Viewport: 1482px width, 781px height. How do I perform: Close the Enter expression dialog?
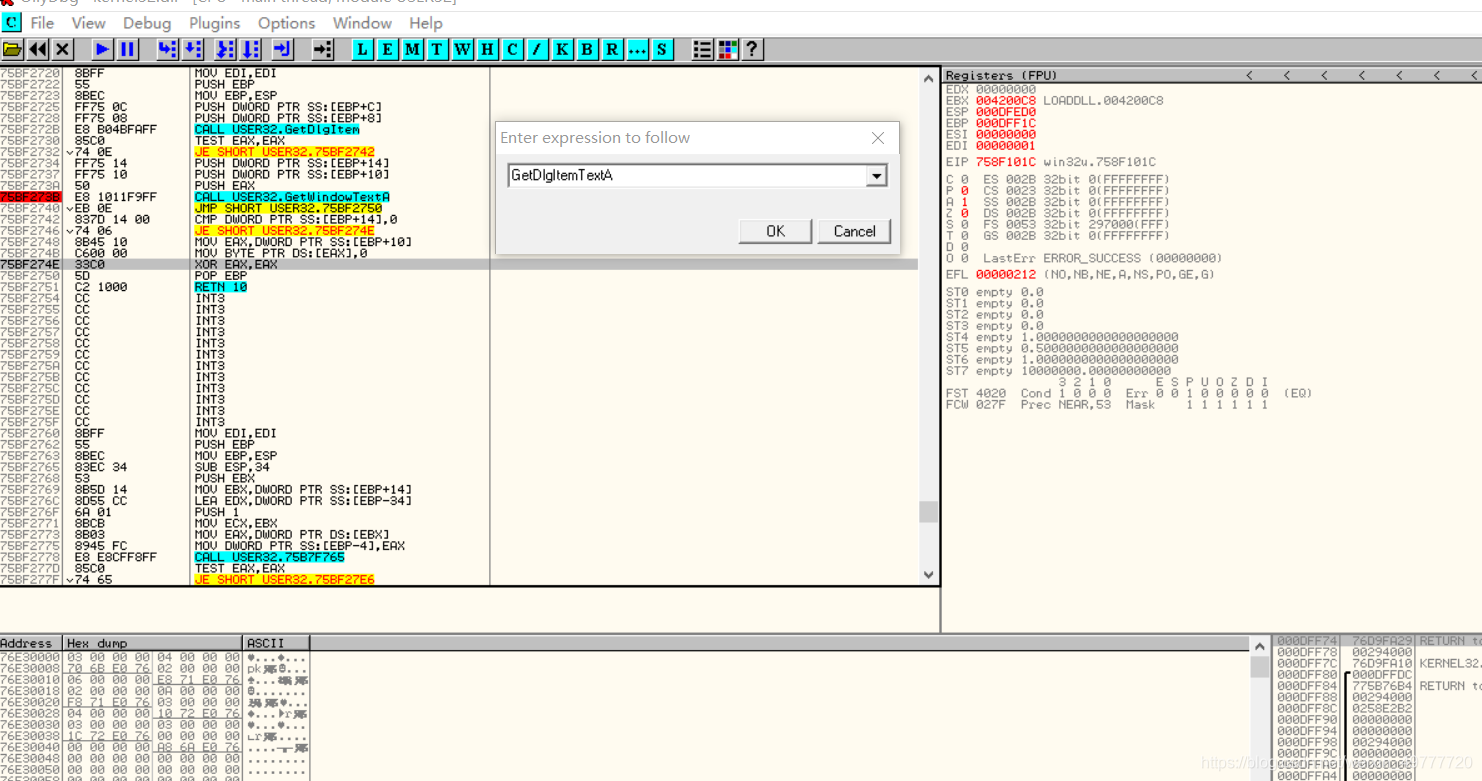tap(878, 138)
